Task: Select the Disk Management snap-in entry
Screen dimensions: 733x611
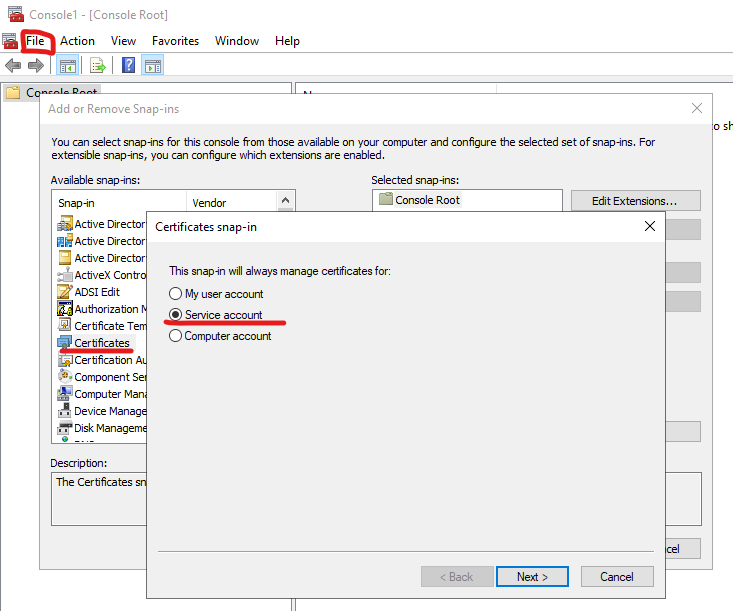Action: pyautogui.click(x=110, y=428)
